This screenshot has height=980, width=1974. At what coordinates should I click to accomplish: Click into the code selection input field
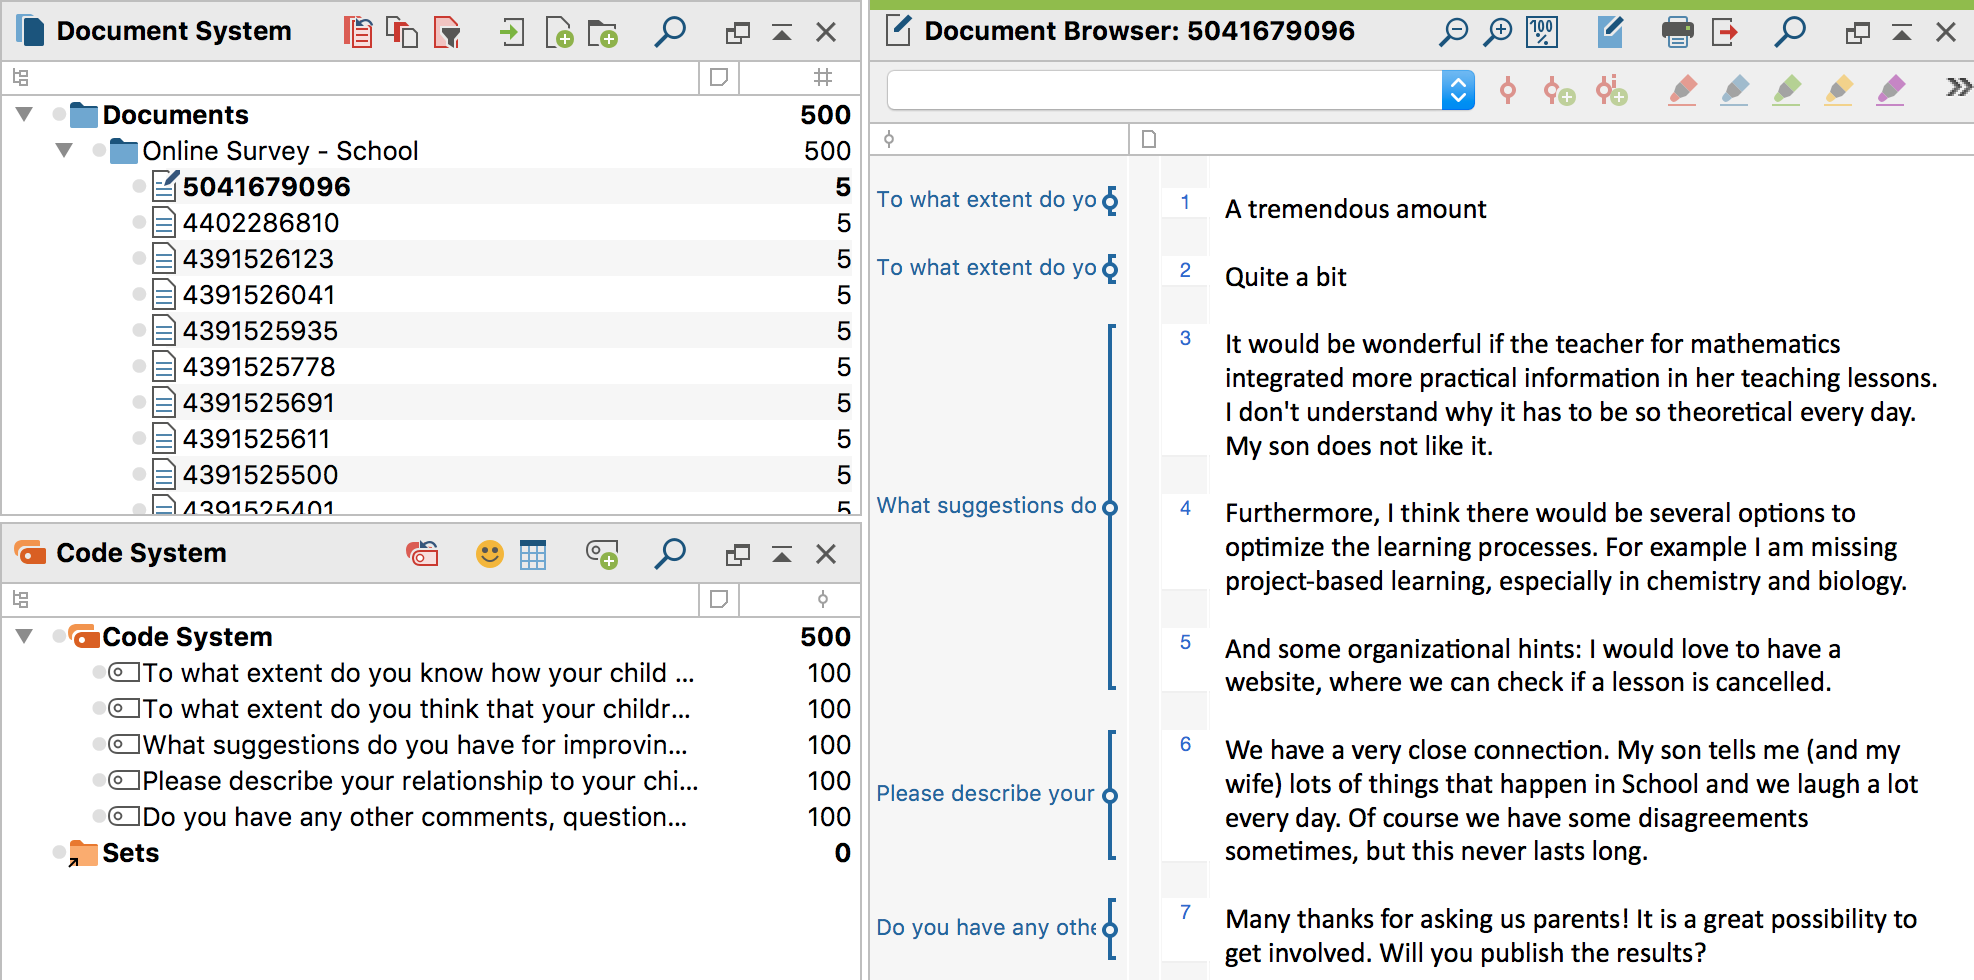tap(1164, 91)
